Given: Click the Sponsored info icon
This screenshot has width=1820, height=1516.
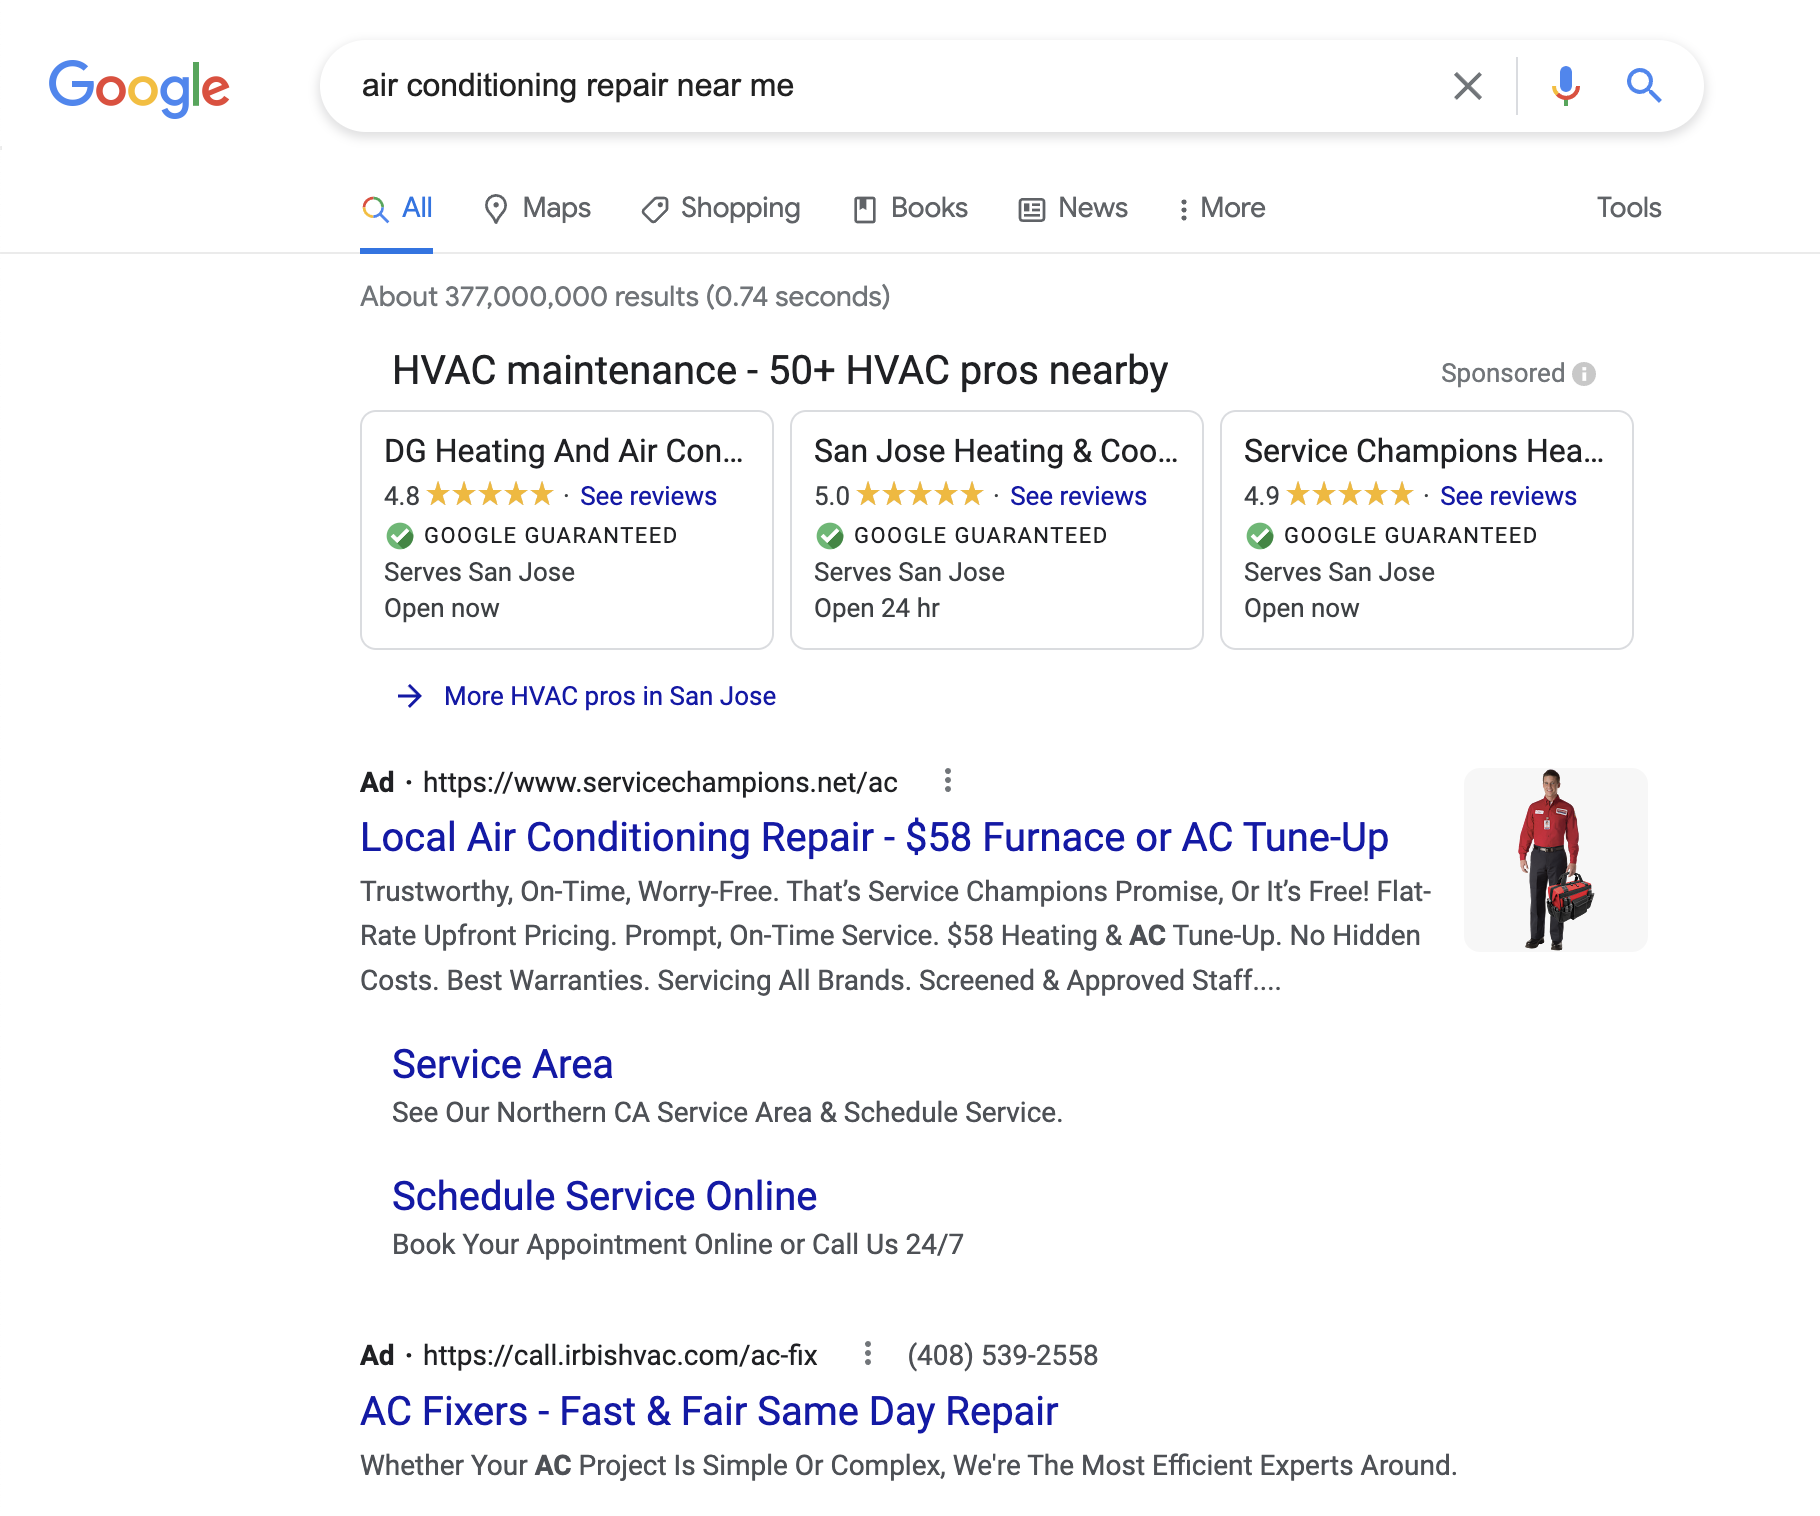Looking at the screenshot, I should point(1583,373).
